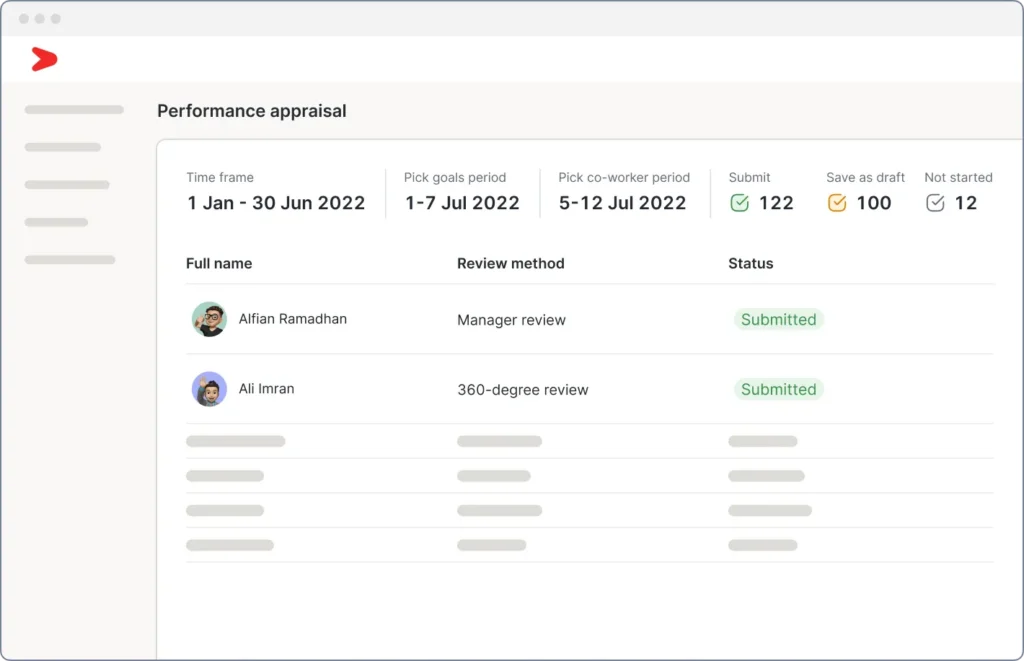This screenshot has height=661, width=1024.
Task: Select the third sidebar menu item
Action: [x=67, y=185]
